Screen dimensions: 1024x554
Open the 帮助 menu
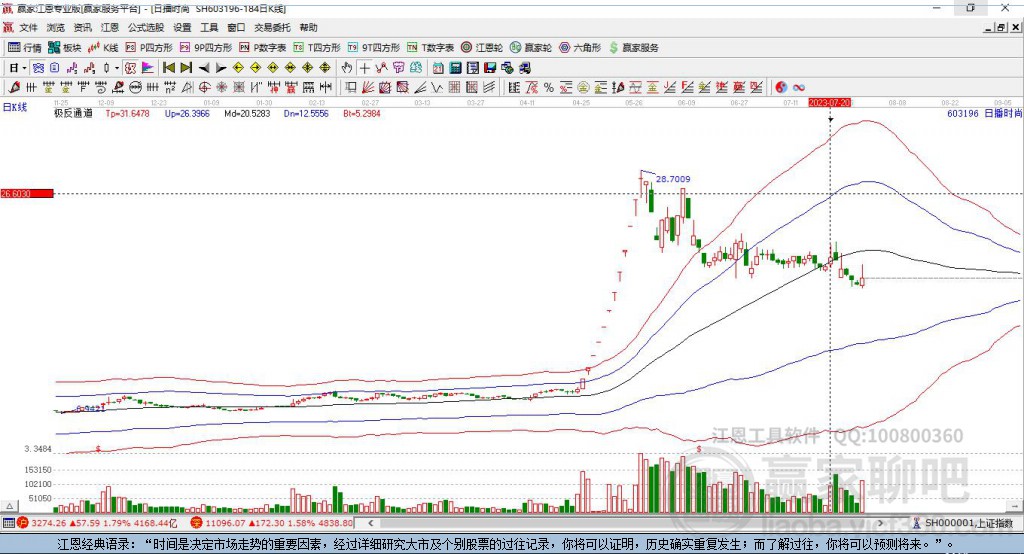(308, 27)
